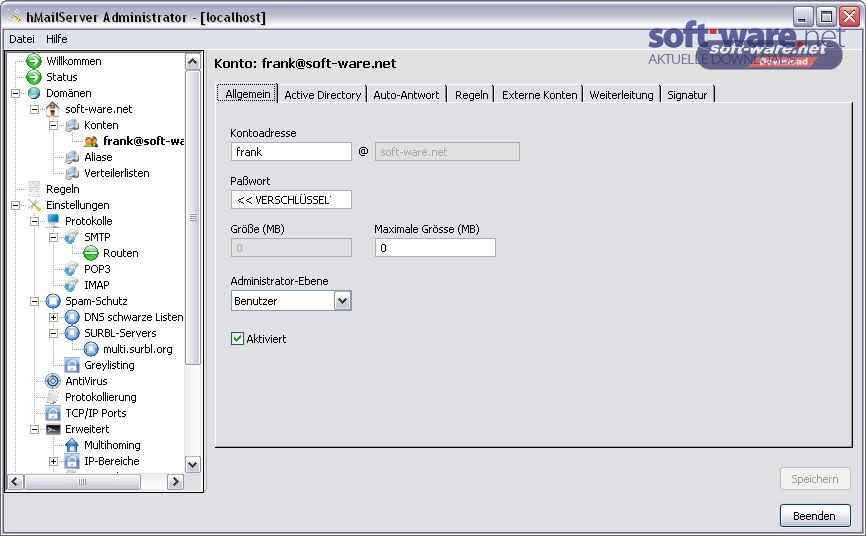Click the Kontoadresse field containing frank
Image resolution: width=866 pixels, height=536 pixels.
[x=291, y=152]
